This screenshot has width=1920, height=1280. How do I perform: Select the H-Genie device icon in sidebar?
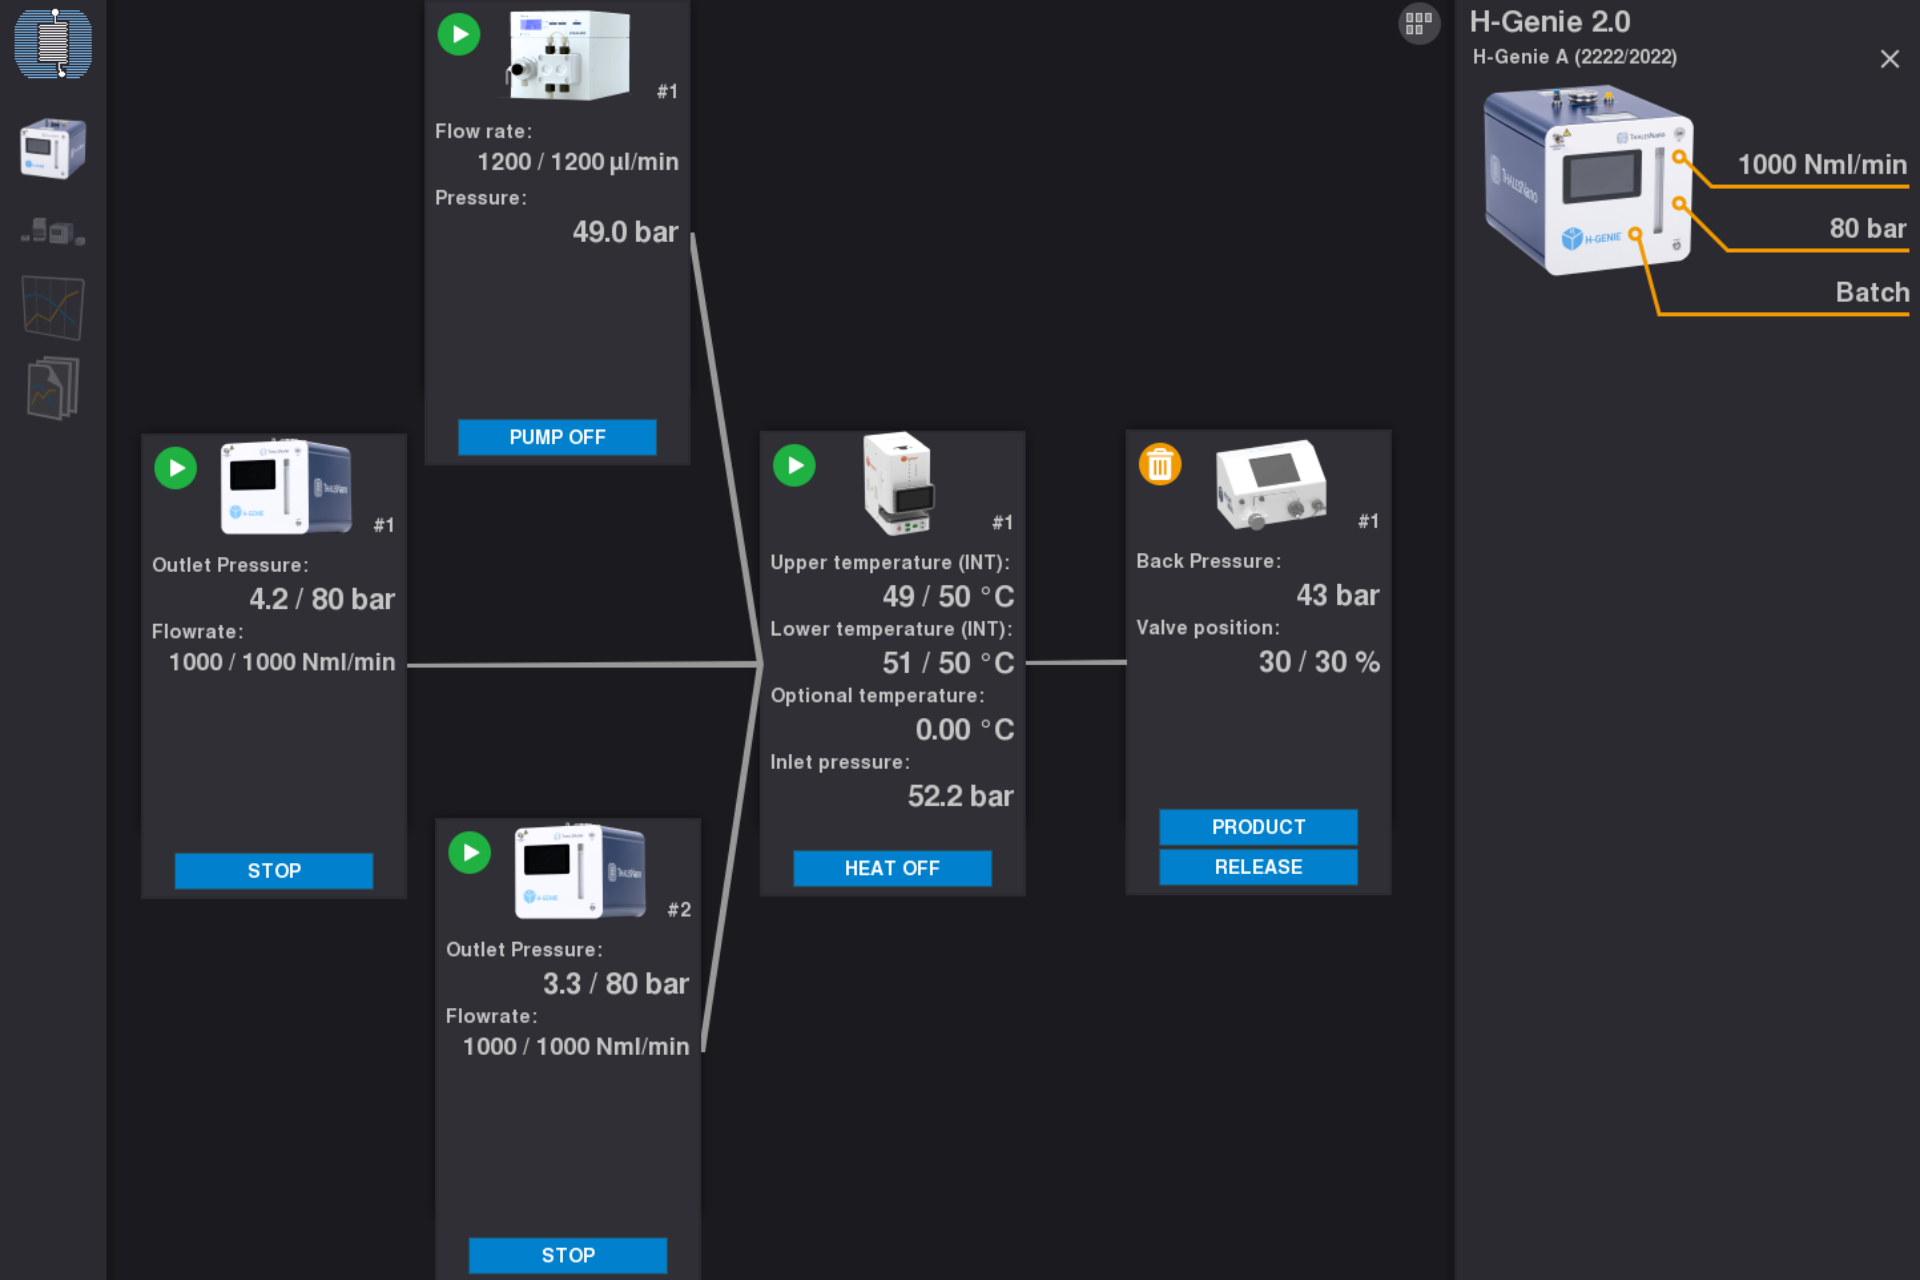[x=53, y=149]
